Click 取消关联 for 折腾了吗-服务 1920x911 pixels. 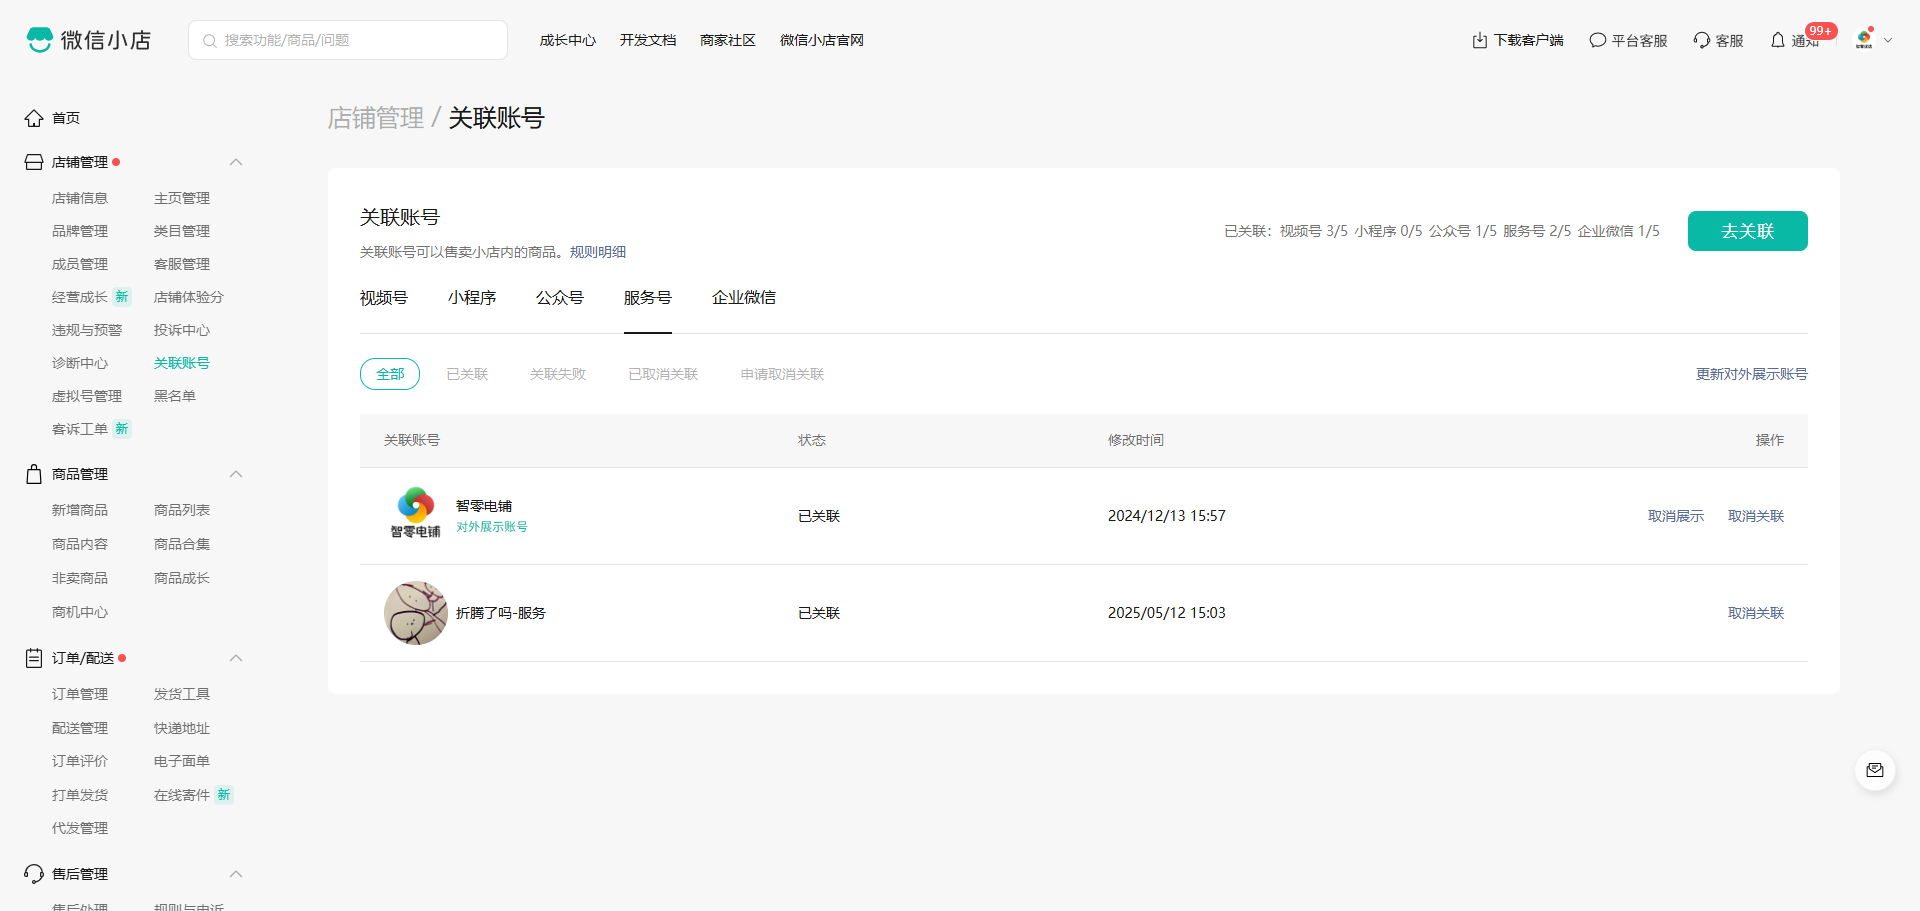[1756, 613]
